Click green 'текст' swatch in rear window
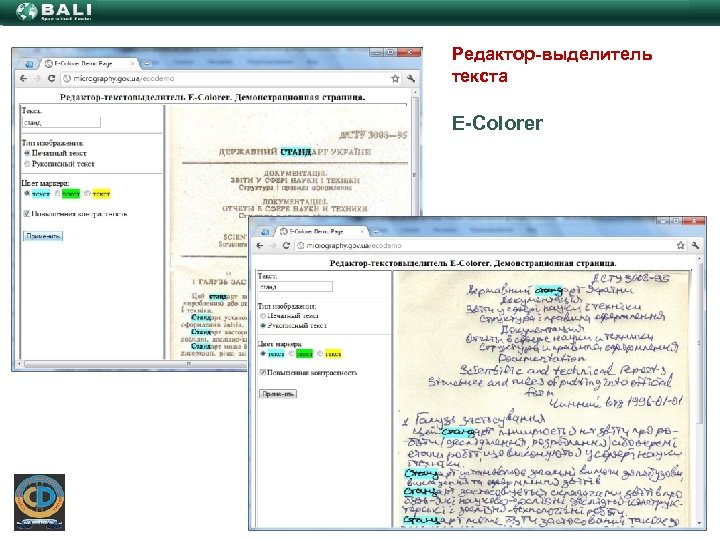The width and height of the screenshot is (720, 540). click(71, 194)
